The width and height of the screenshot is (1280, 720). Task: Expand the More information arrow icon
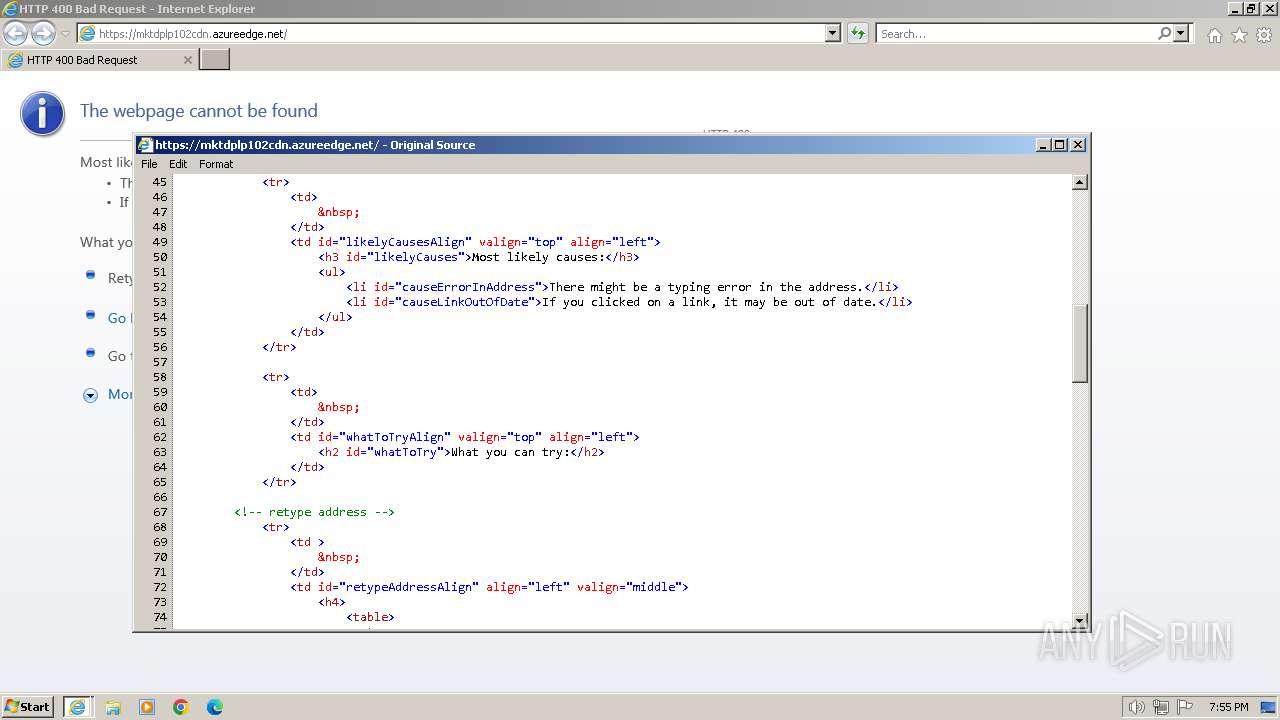90,395
